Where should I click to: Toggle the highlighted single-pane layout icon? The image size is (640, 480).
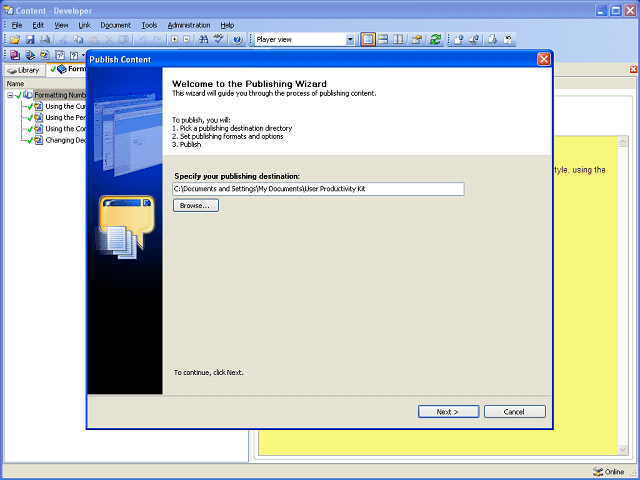point(368,40)
